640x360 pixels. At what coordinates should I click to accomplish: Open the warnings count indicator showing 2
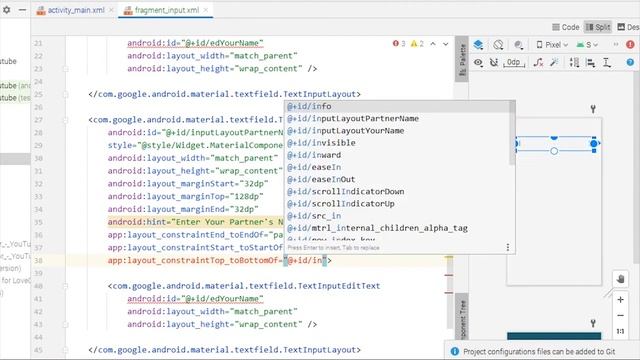point(417,44)
